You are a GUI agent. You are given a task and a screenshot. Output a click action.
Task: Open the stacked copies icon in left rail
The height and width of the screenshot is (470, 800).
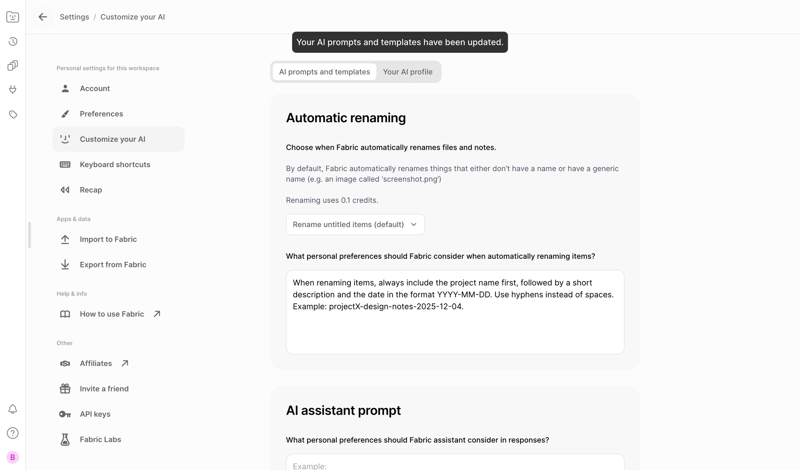pyautogui.click(x=13, y=66)
